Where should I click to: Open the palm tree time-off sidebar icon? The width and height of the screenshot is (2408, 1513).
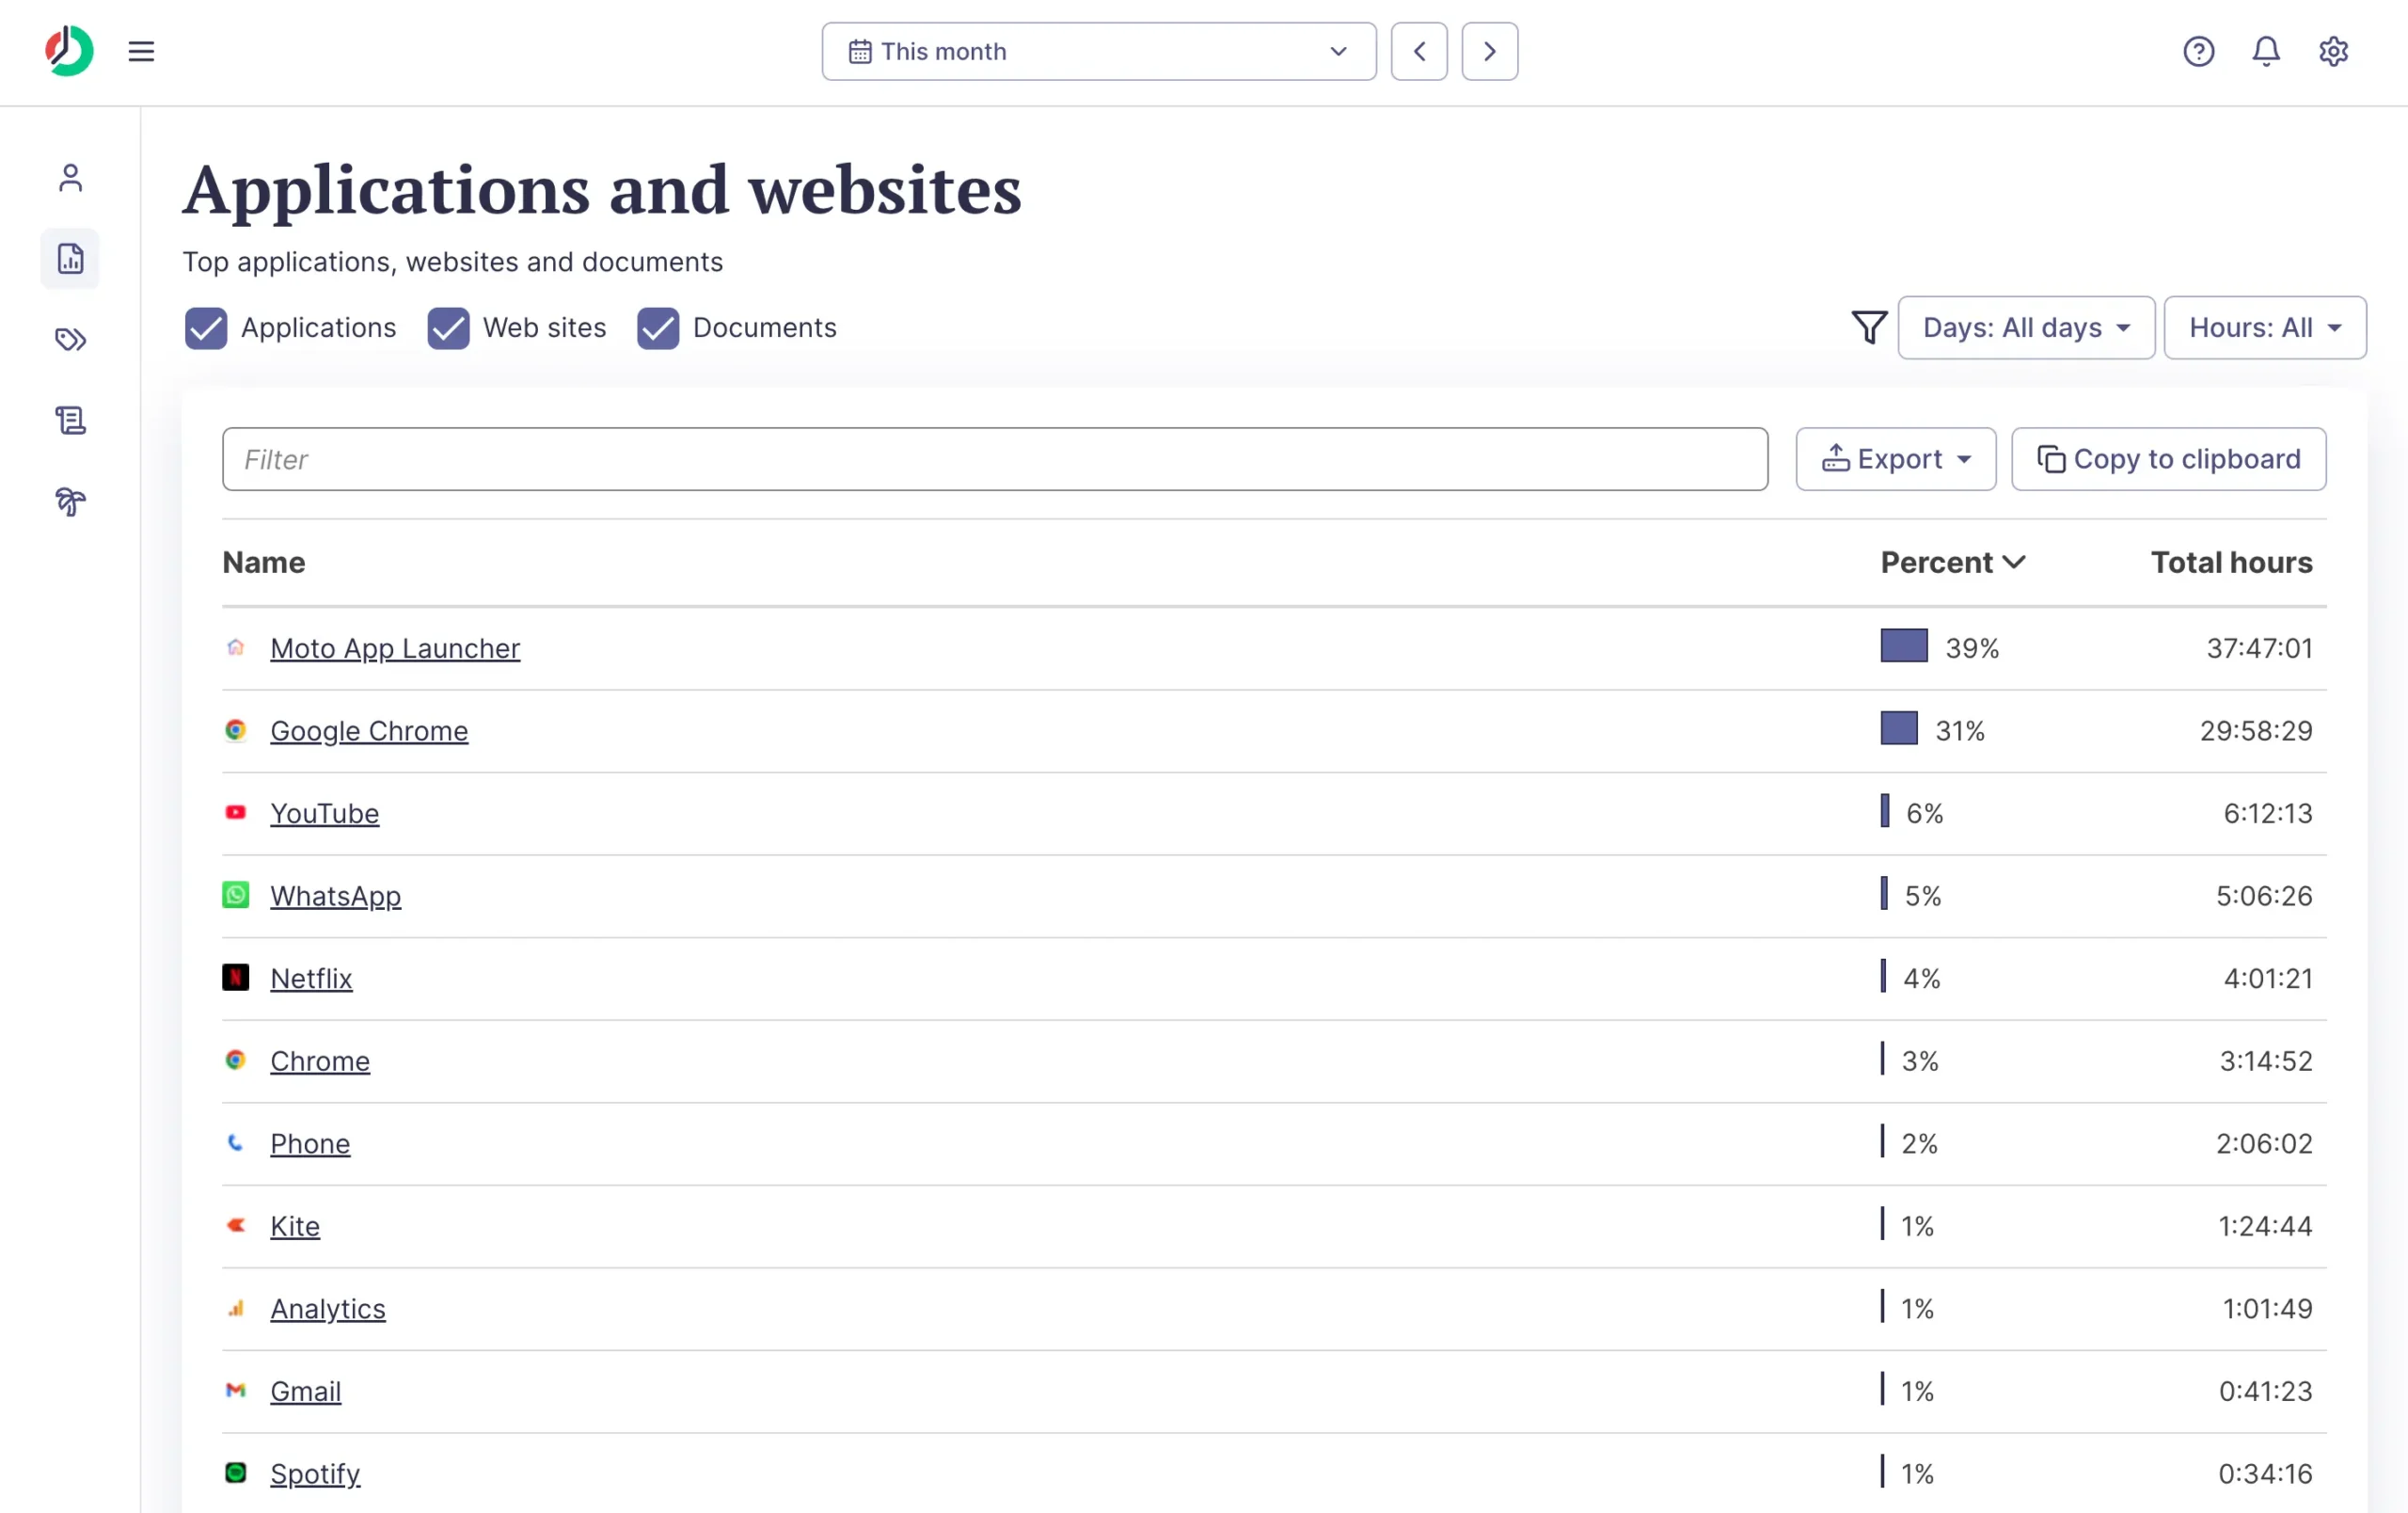[x=70, y=501]
